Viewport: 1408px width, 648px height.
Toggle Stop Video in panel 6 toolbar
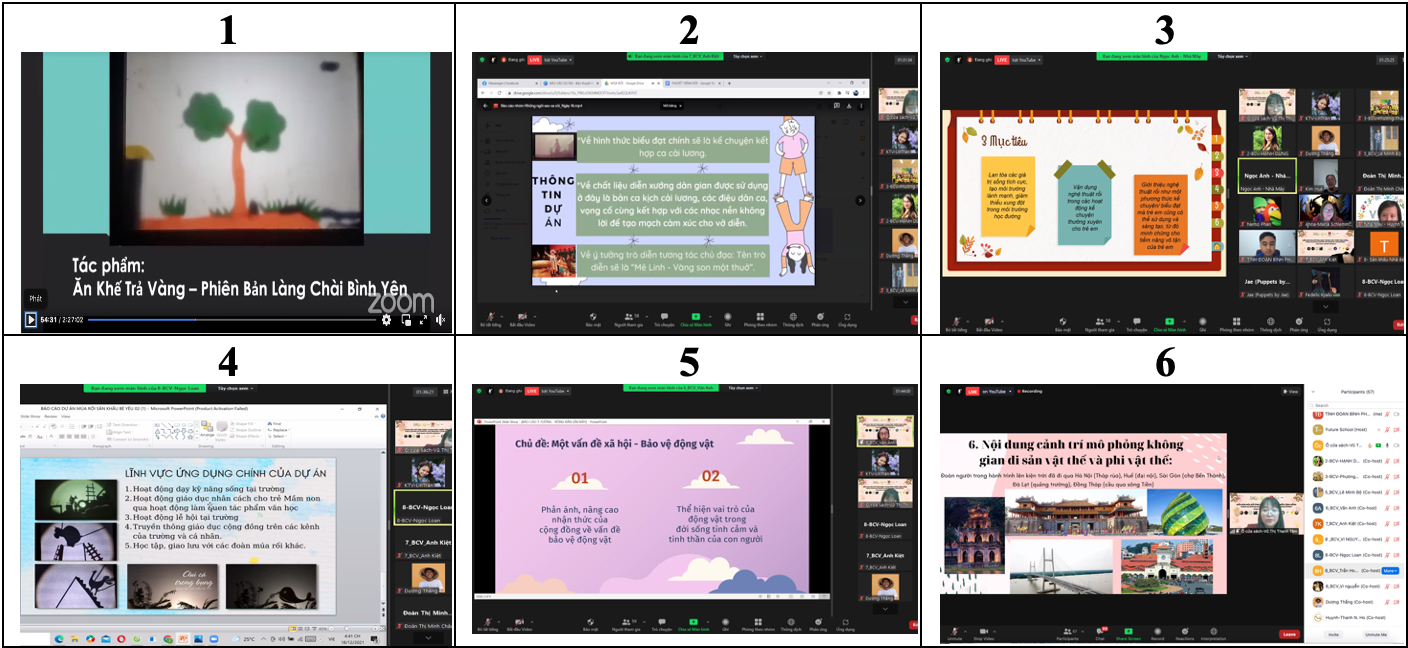click(984, 634)
